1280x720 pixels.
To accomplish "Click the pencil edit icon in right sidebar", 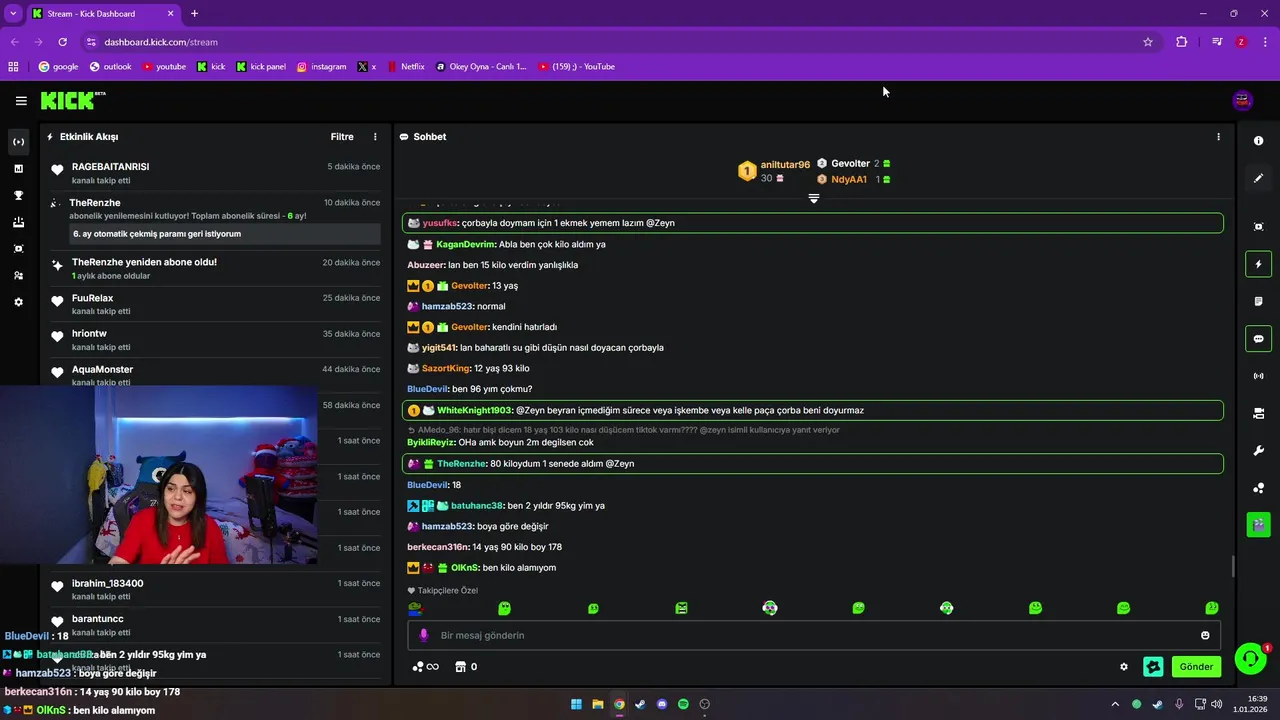I will (1258, 178).
